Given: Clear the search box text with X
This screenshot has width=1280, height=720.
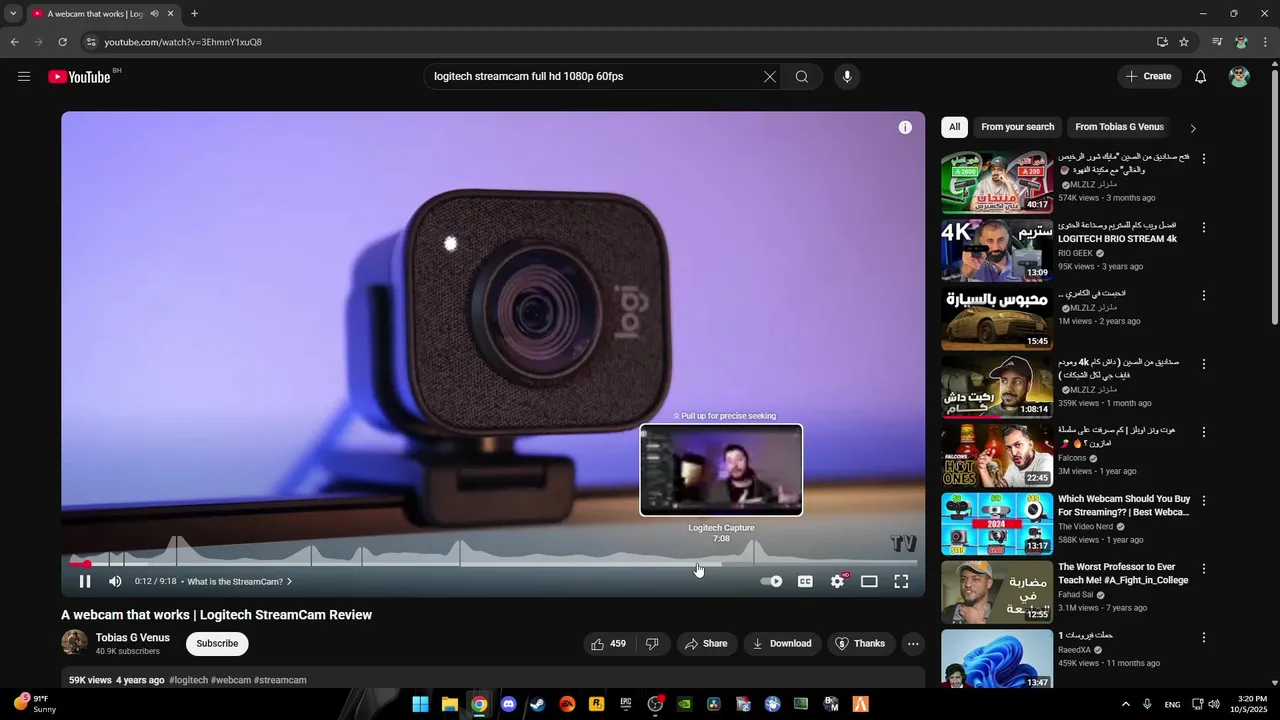Looking at the screenshot, I should pos(770,77).
